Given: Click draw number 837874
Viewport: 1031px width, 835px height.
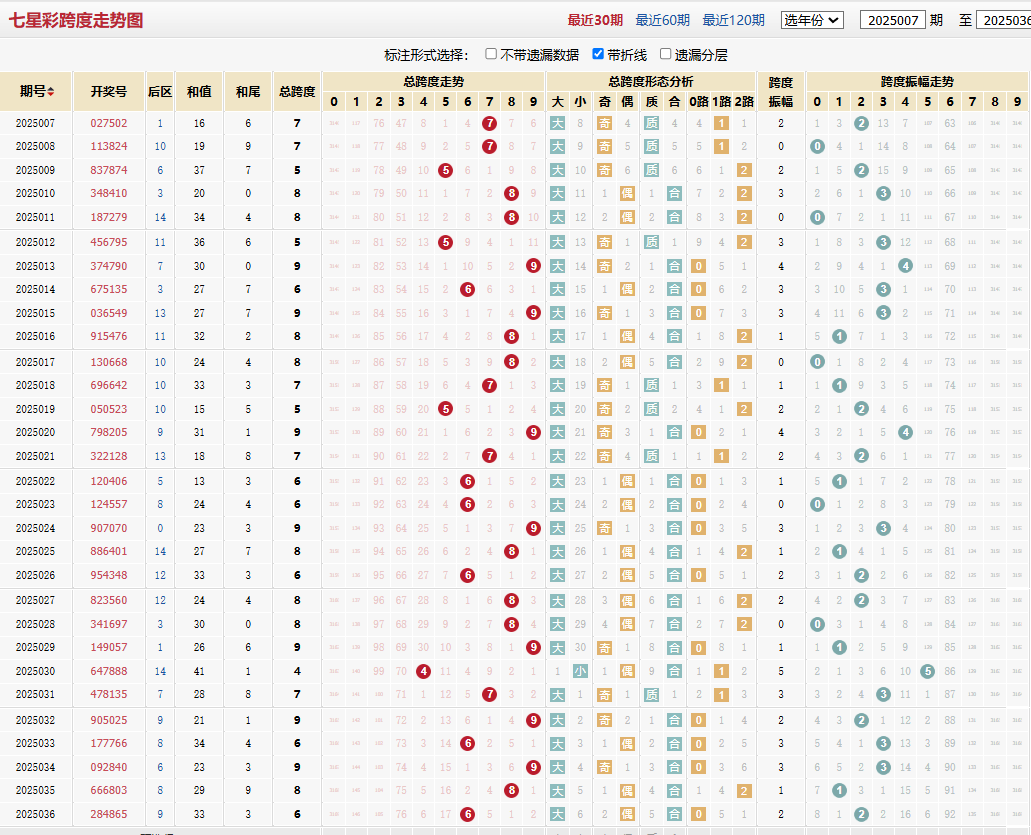Looking at the screenshot, I should click(x=108, y=170).
